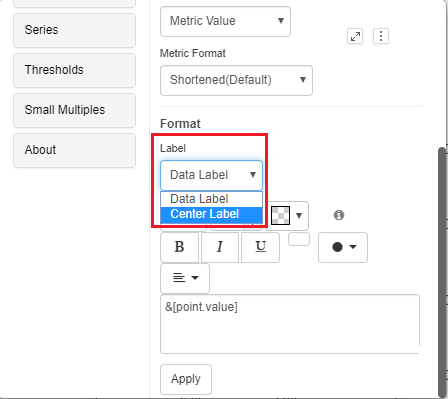Click the expand editor arrows icon

(x=355, y=36)
